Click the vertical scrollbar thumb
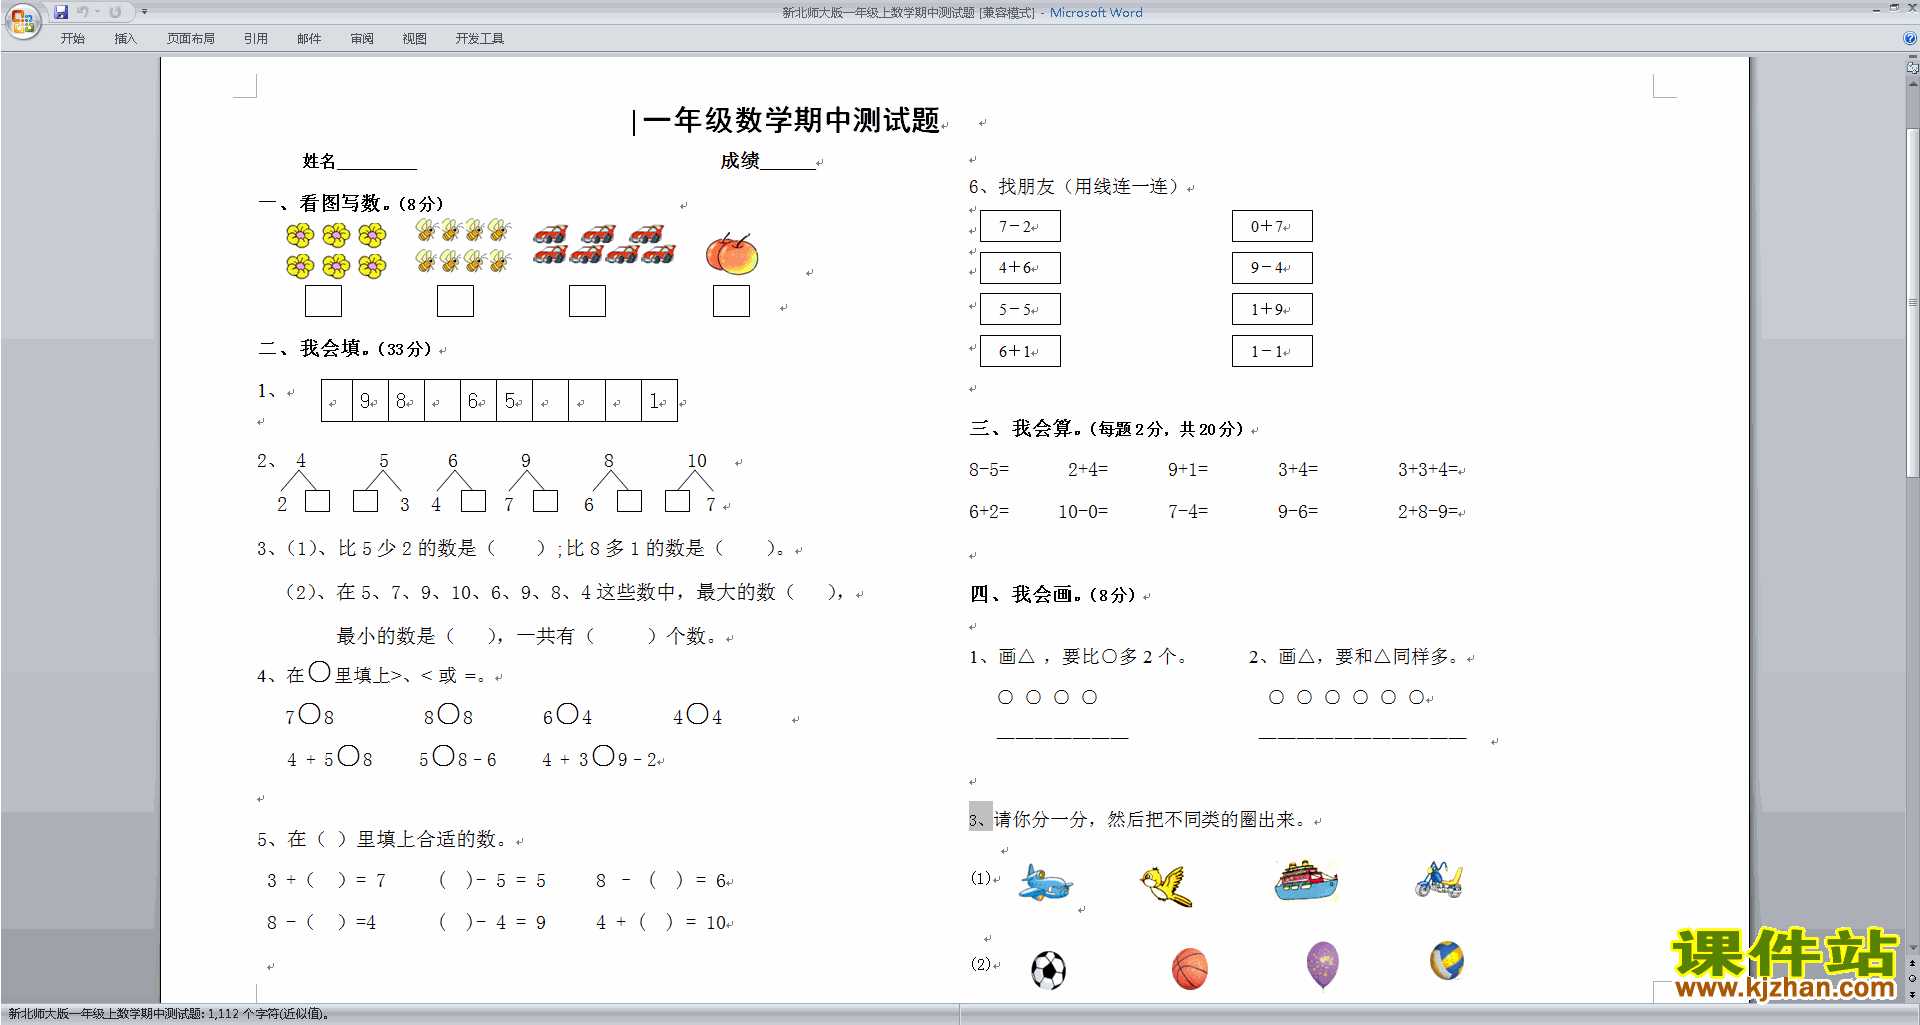Screen dimensions: 1920x1025 pyautogui.click(x=1913, y=302)
